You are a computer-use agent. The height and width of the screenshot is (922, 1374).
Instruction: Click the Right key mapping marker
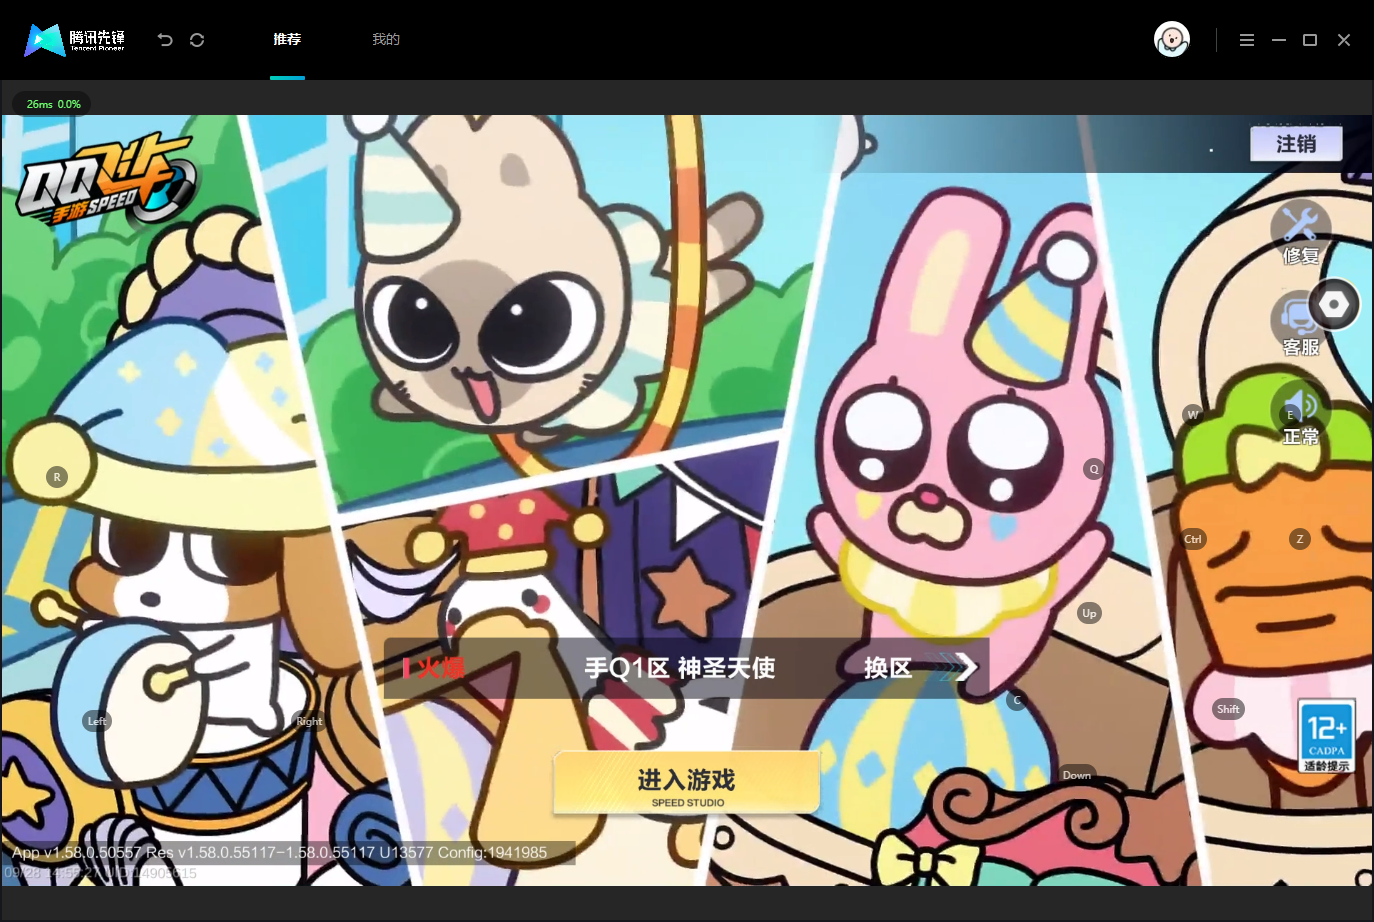tap(309, 721)
